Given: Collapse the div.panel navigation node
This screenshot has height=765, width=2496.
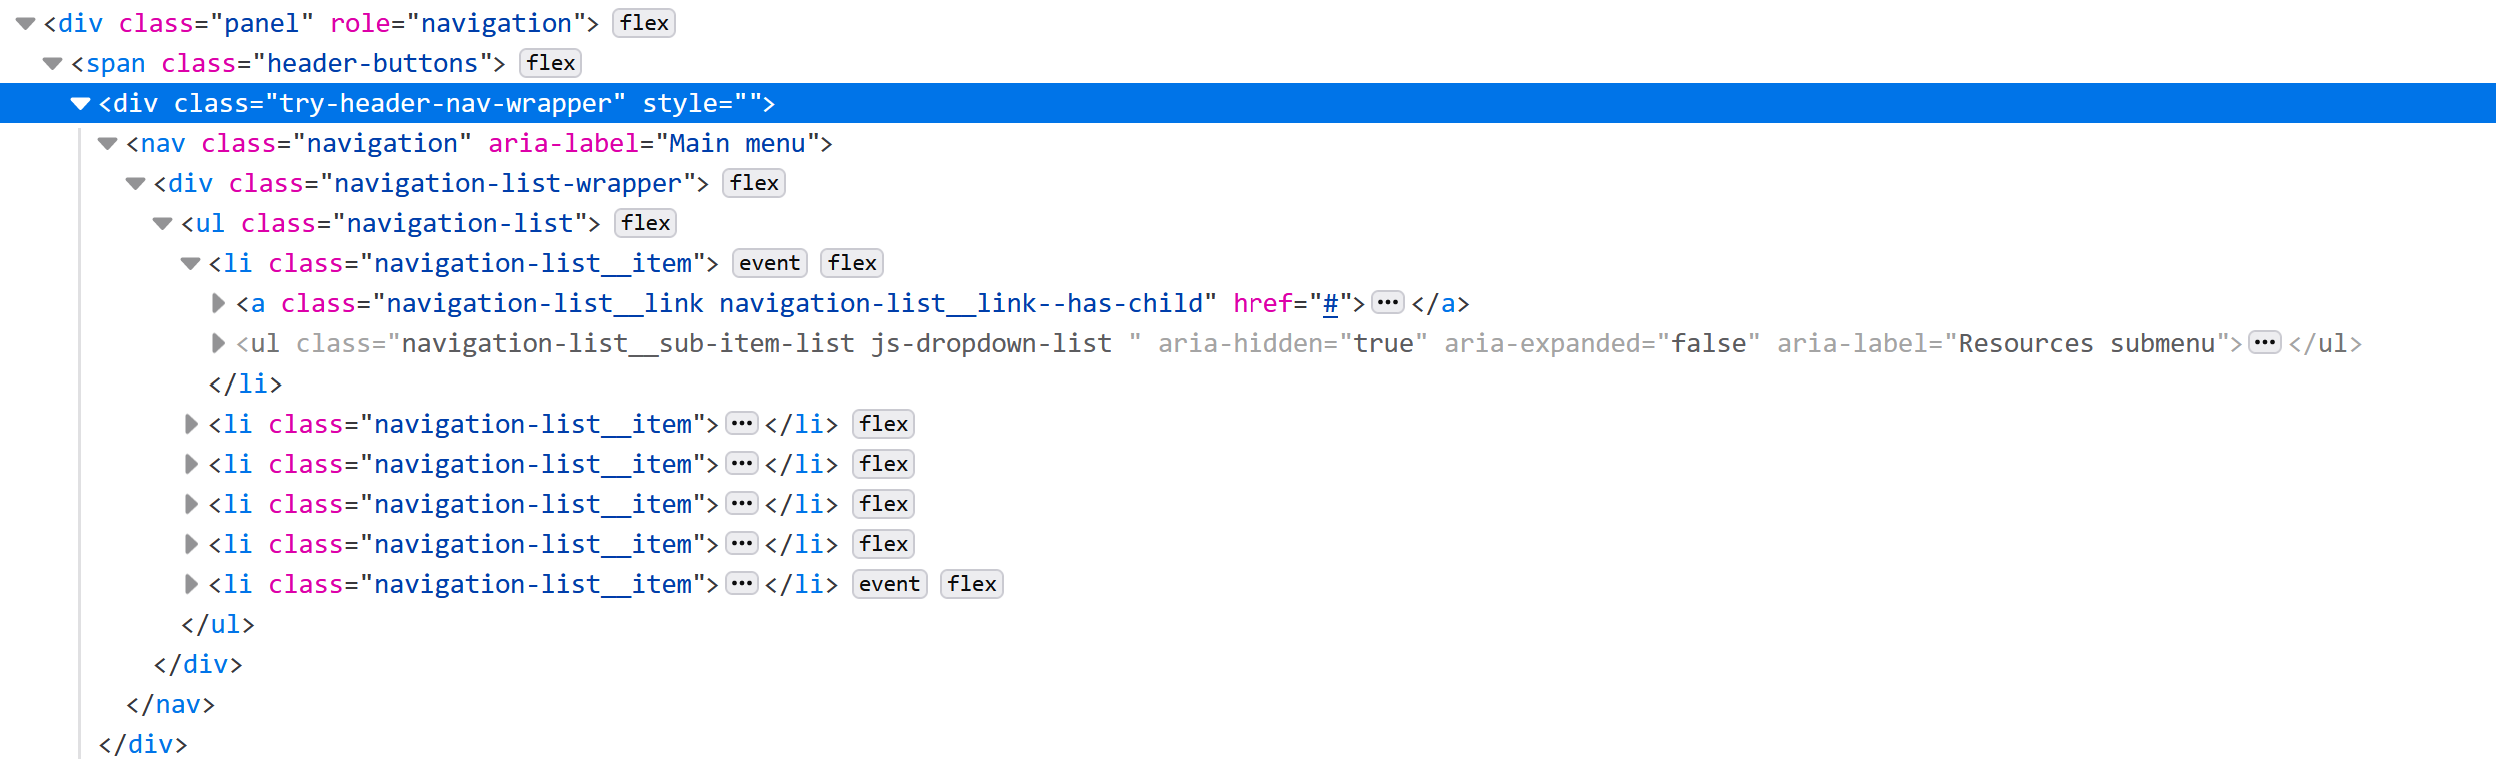Looking at the screenshot, I should click(26, 23).
